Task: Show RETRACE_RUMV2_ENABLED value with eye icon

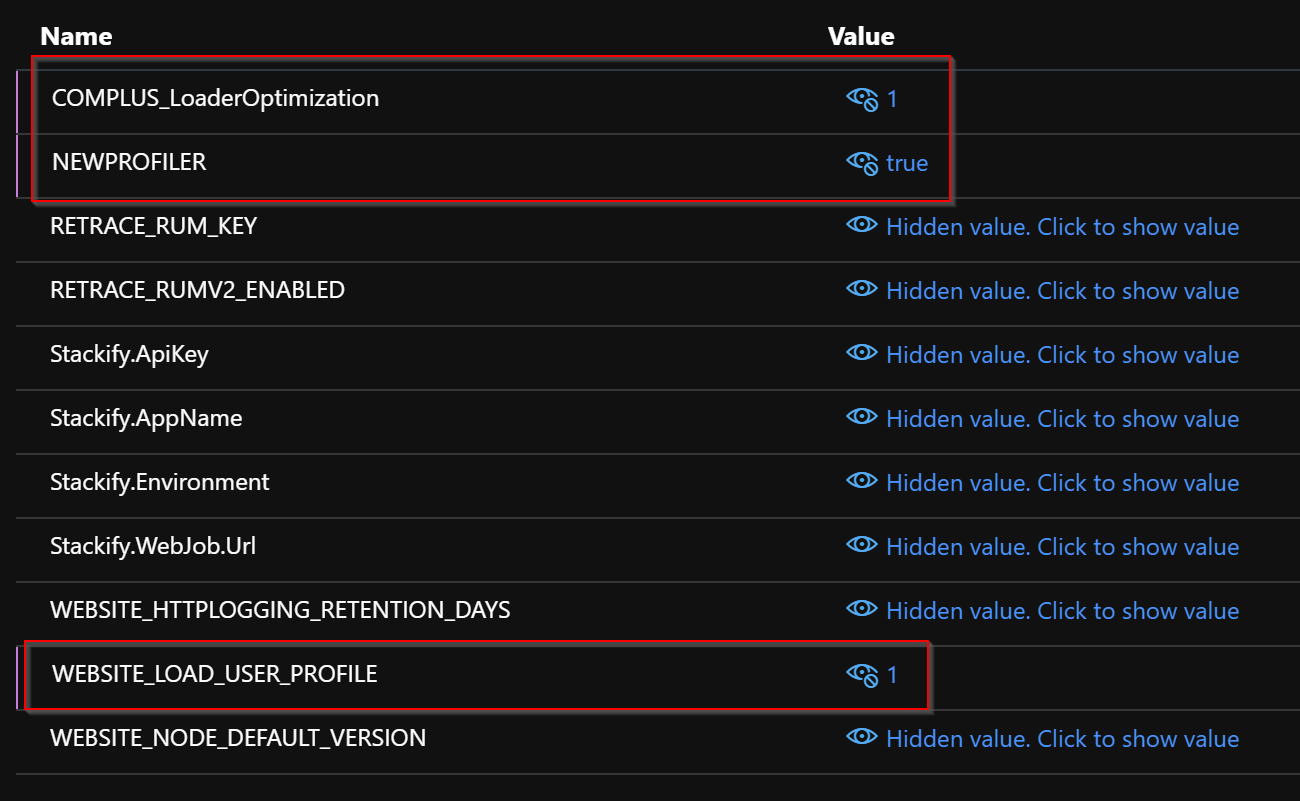Action: point(862,290)
